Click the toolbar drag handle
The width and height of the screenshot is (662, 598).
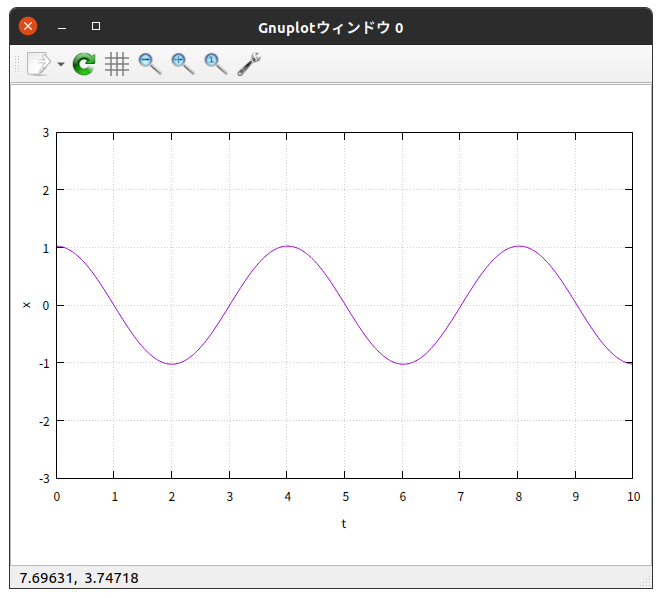click(x=17, y=64)
